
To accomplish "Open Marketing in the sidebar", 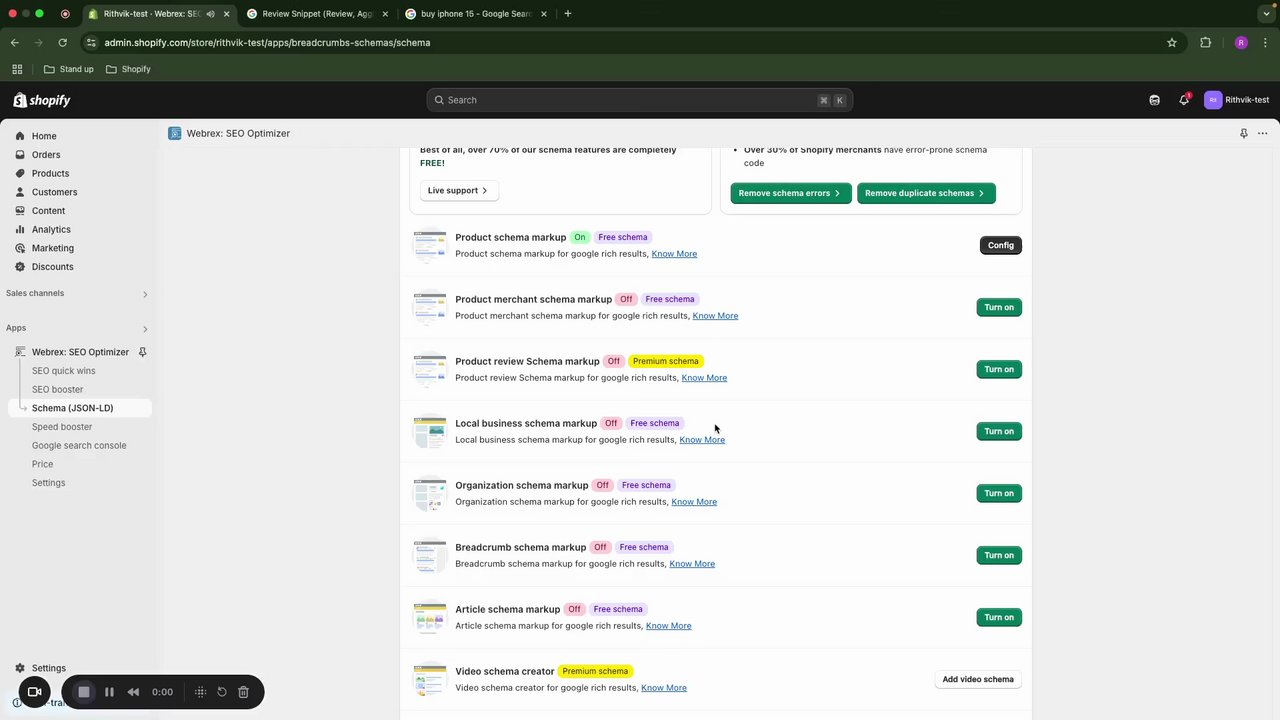I will coord(53,248).
